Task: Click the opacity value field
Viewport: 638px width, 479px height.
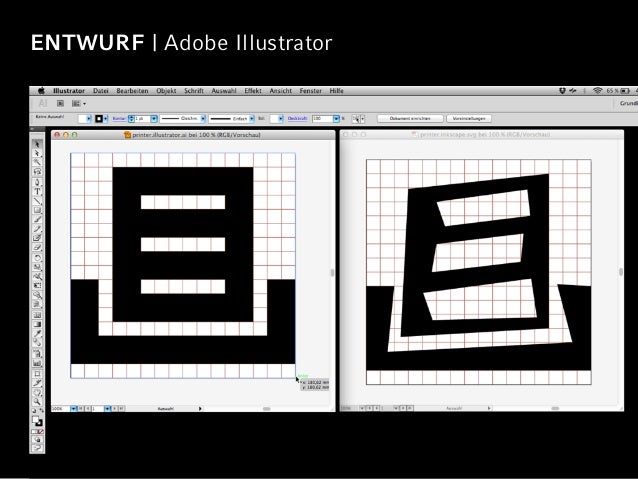Action: [x=323, y=118]
